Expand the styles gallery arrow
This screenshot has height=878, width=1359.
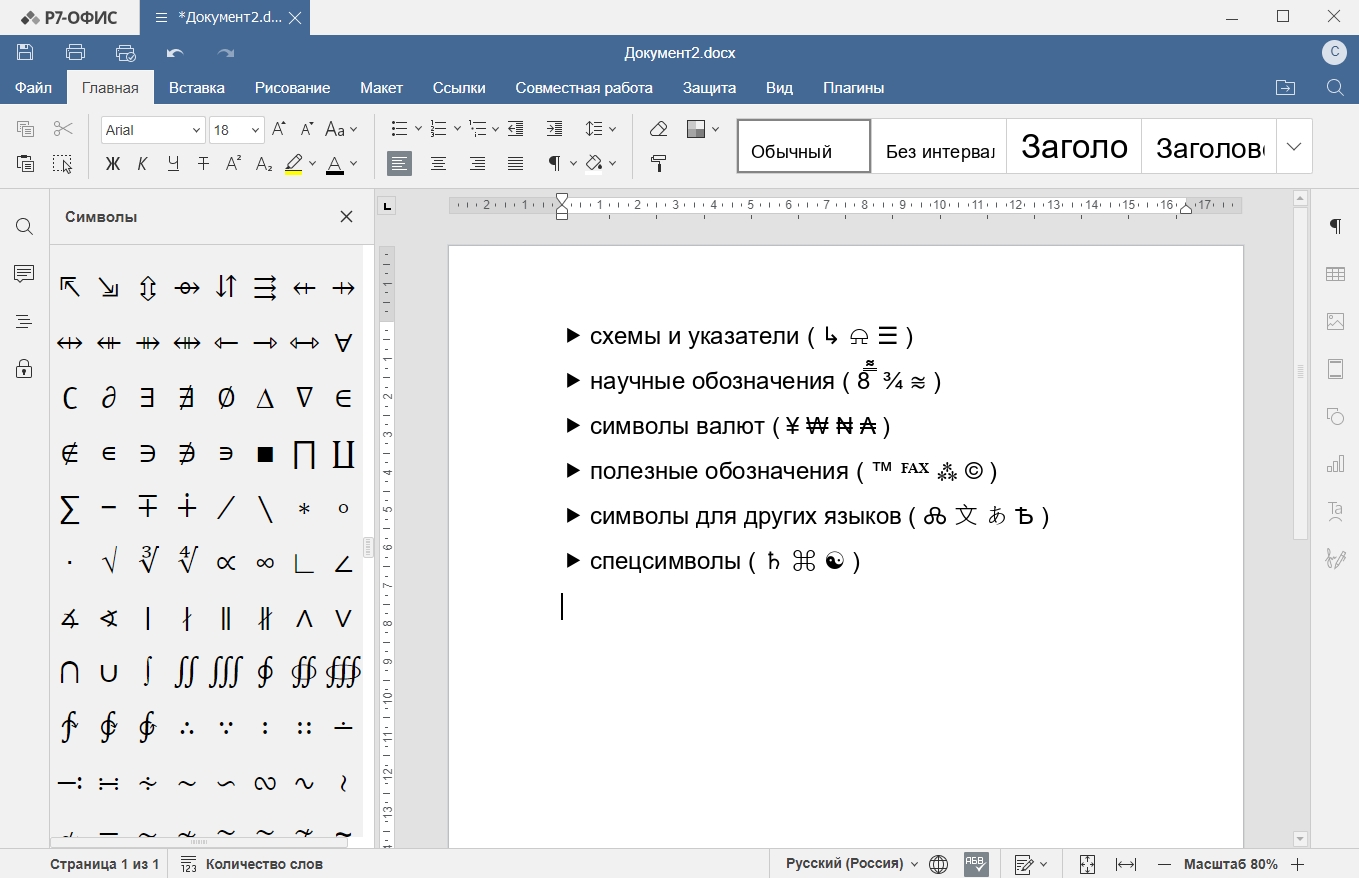pyautogui.click(x=1294, y=147)
